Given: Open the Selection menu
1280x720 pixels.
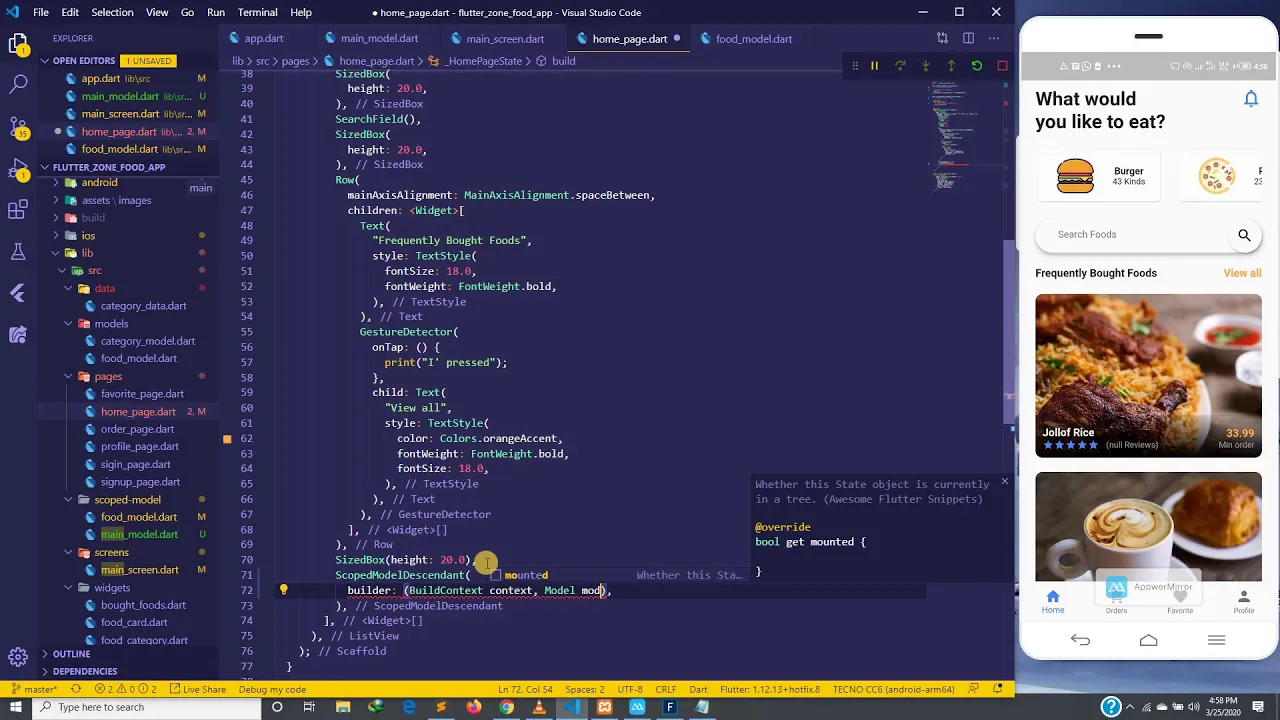Looking at the screenshot, I should pos(112,12).
